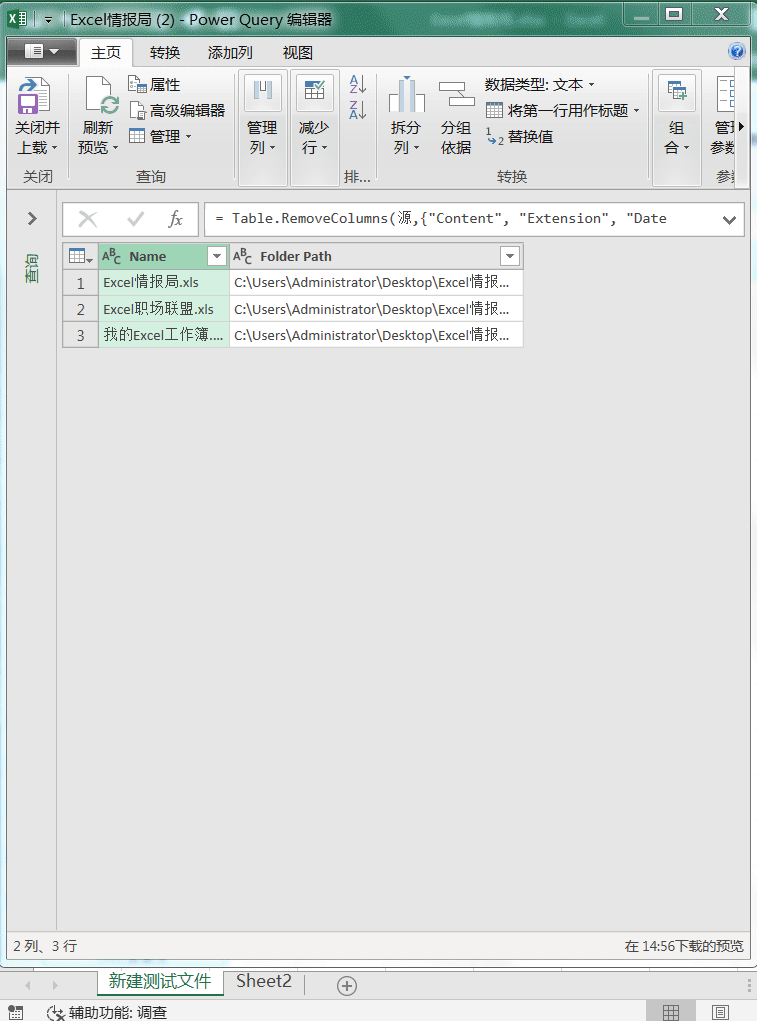Expand the Use First Row as Headers arrow

[x=636, y=111]
